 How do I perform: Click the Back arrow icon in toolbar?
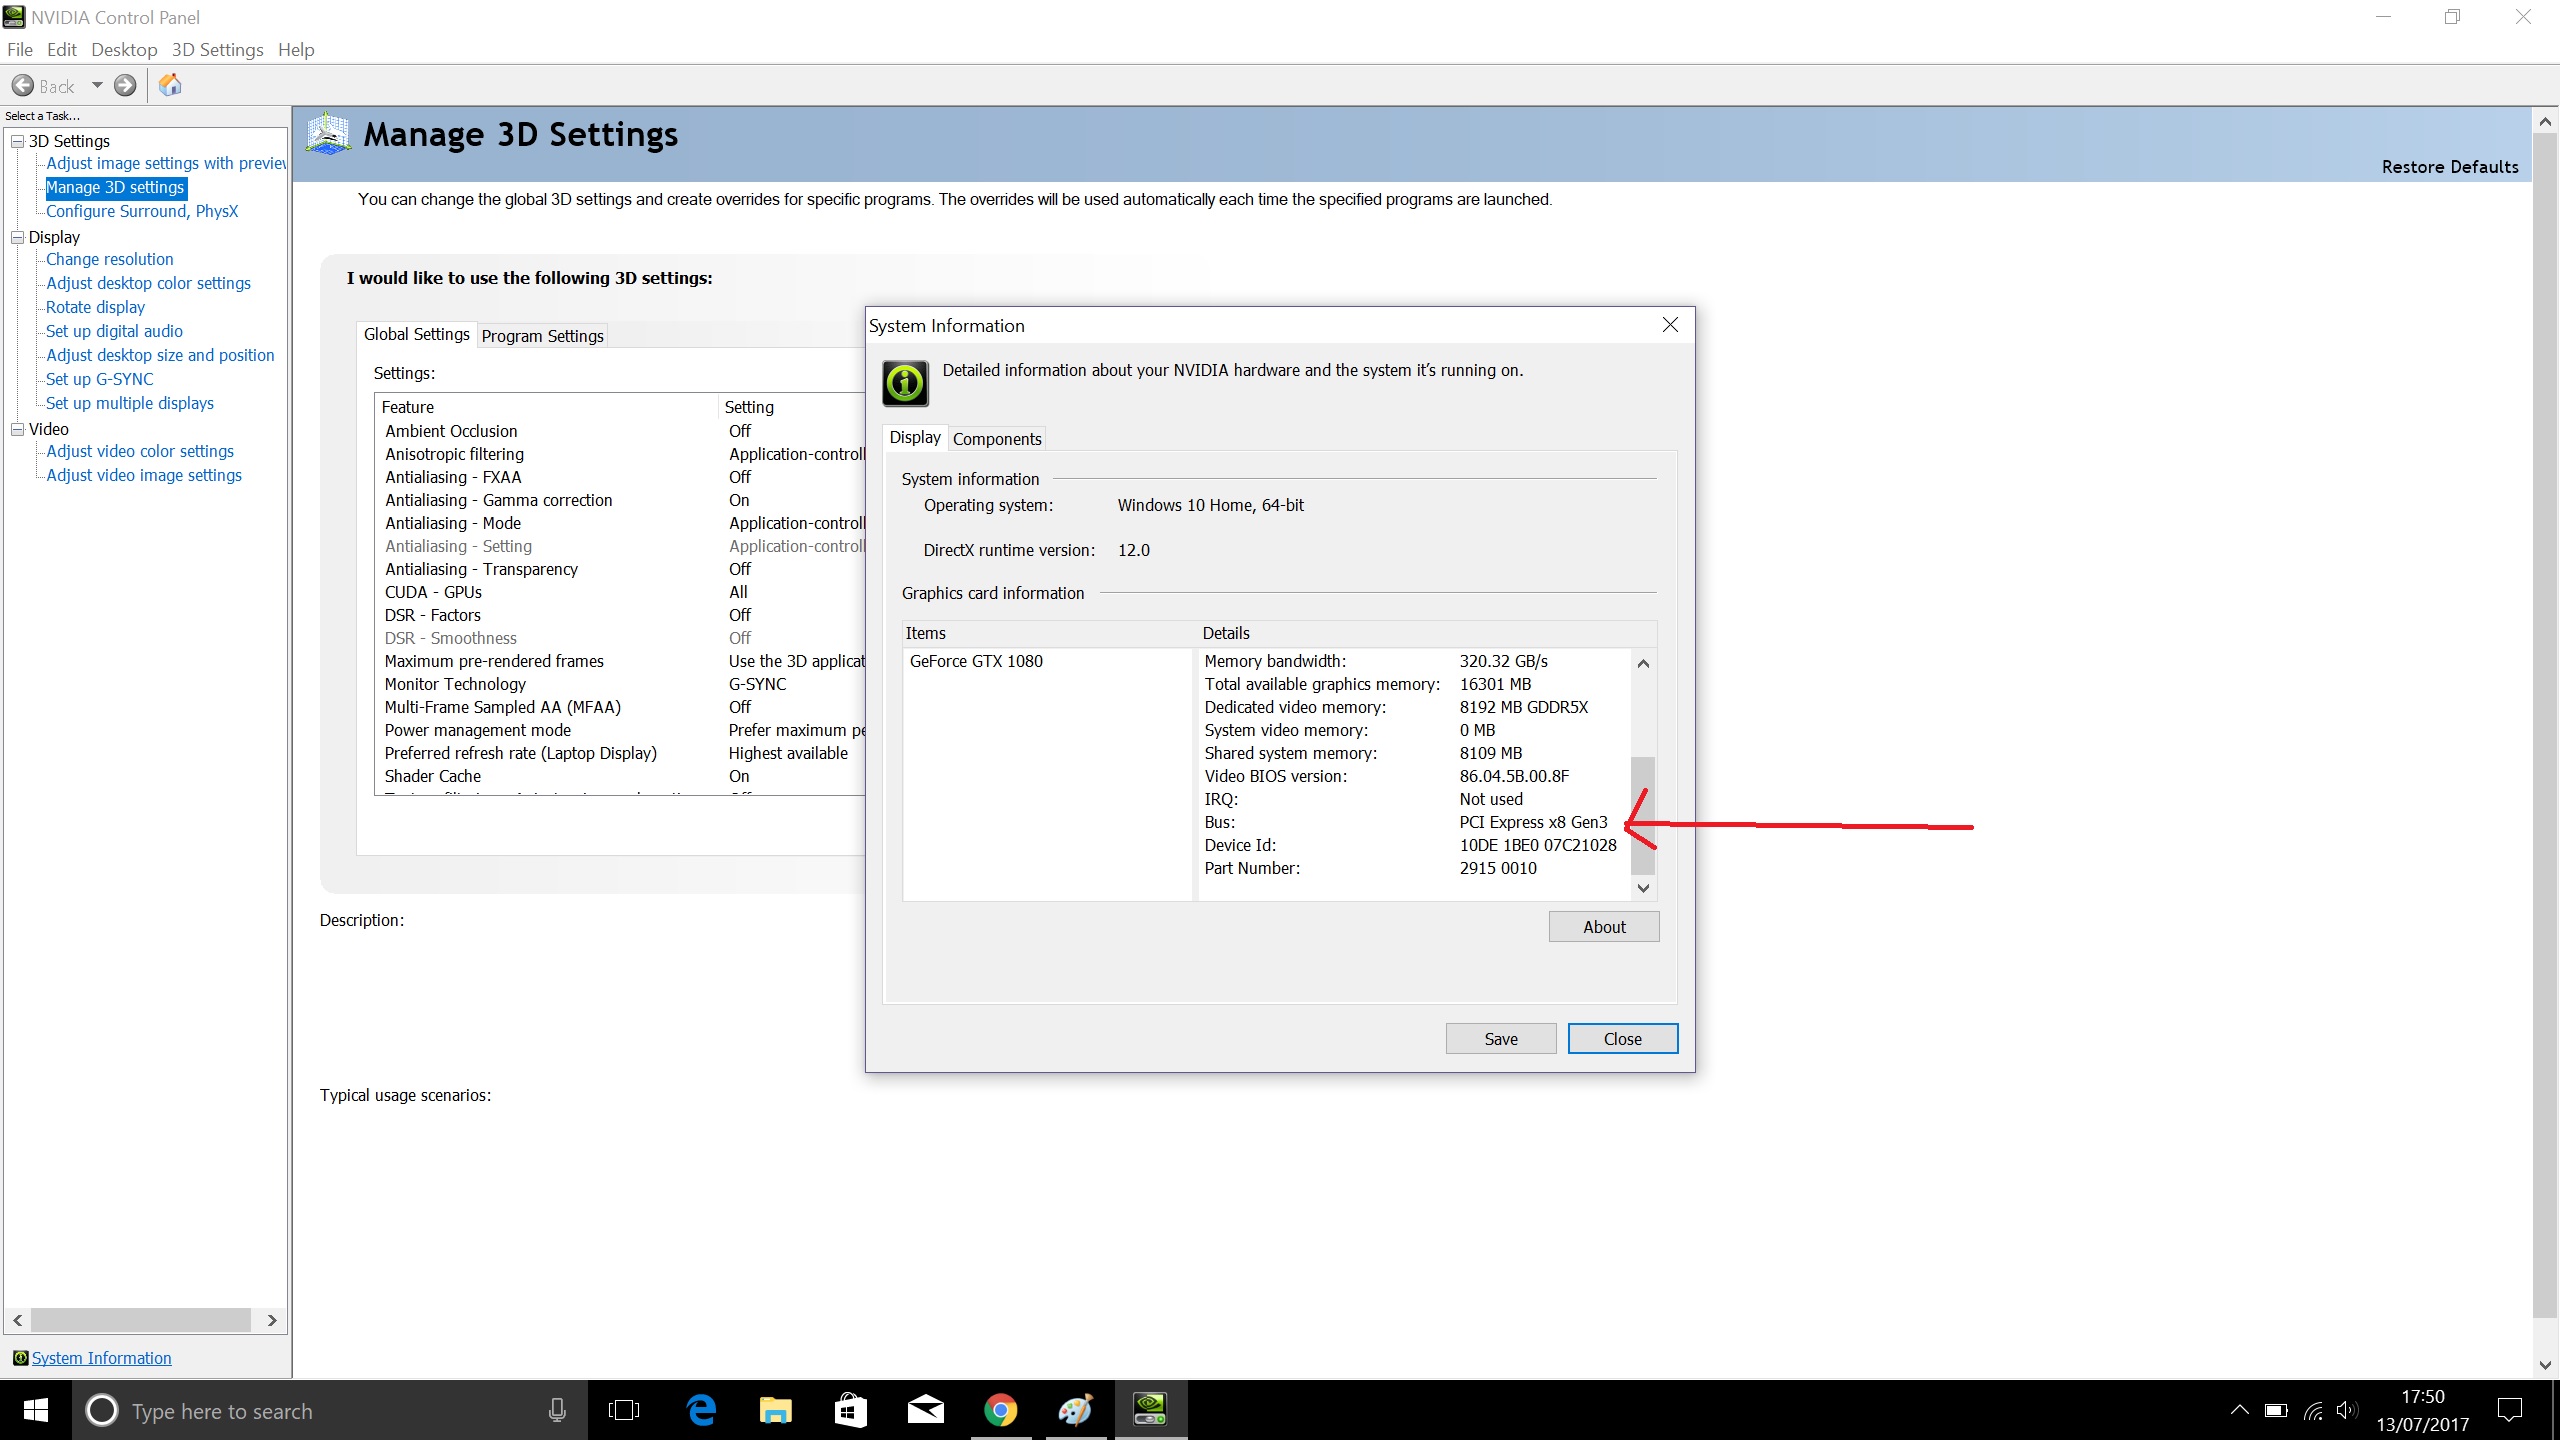click(22, 86)
